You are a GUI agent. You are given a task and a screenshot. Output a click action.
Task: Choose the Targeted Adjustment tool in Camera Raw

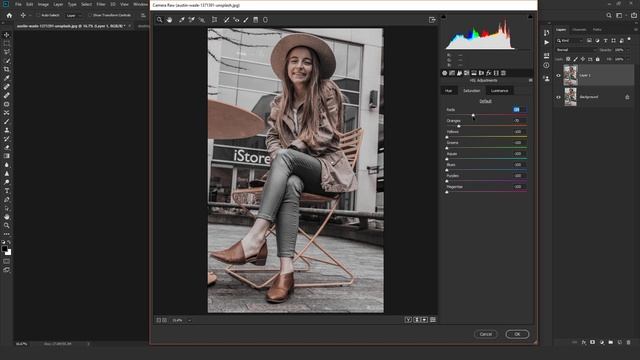202,20
